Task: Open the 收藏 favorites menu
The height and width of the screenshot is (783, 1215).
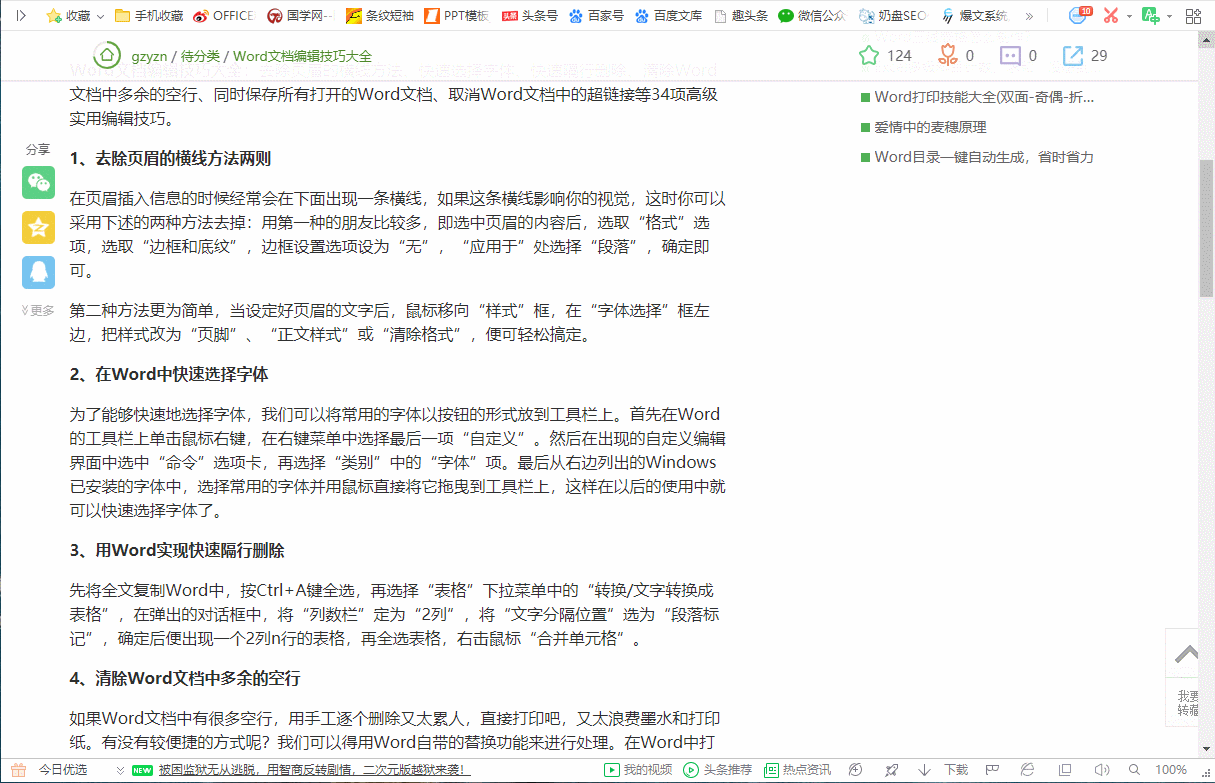Action: tap(75, 16)
